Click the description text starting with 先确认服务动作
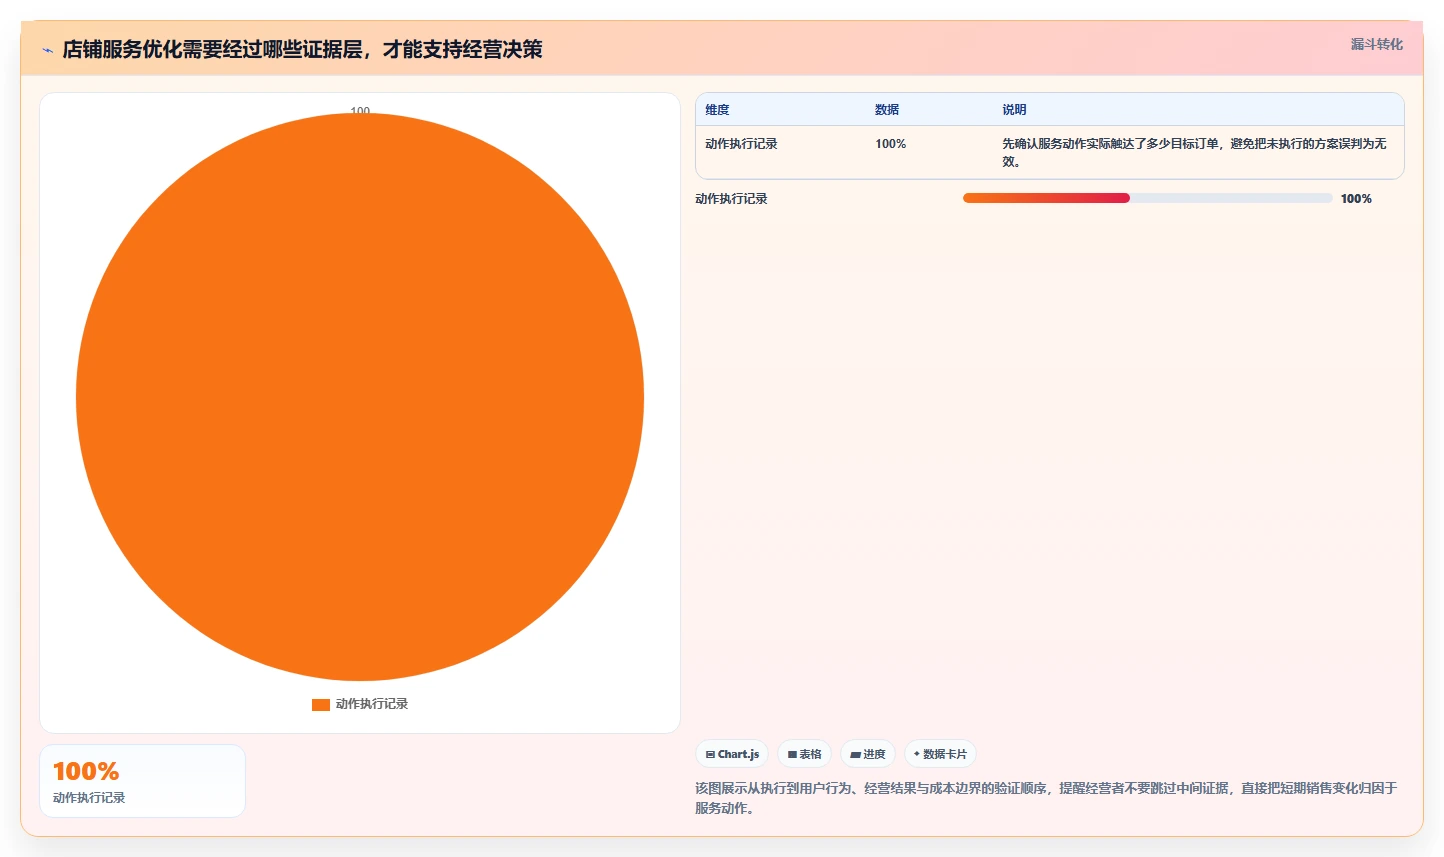 point(1194,152)
